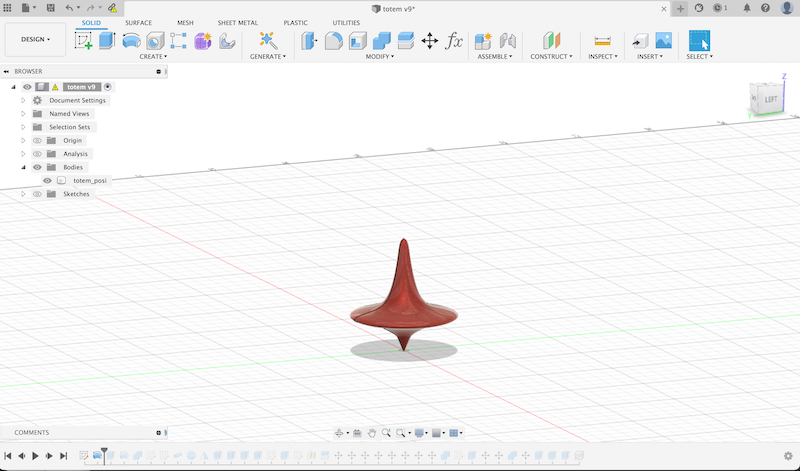
Task: Open timeline settings gear
Action: point(788,456)
